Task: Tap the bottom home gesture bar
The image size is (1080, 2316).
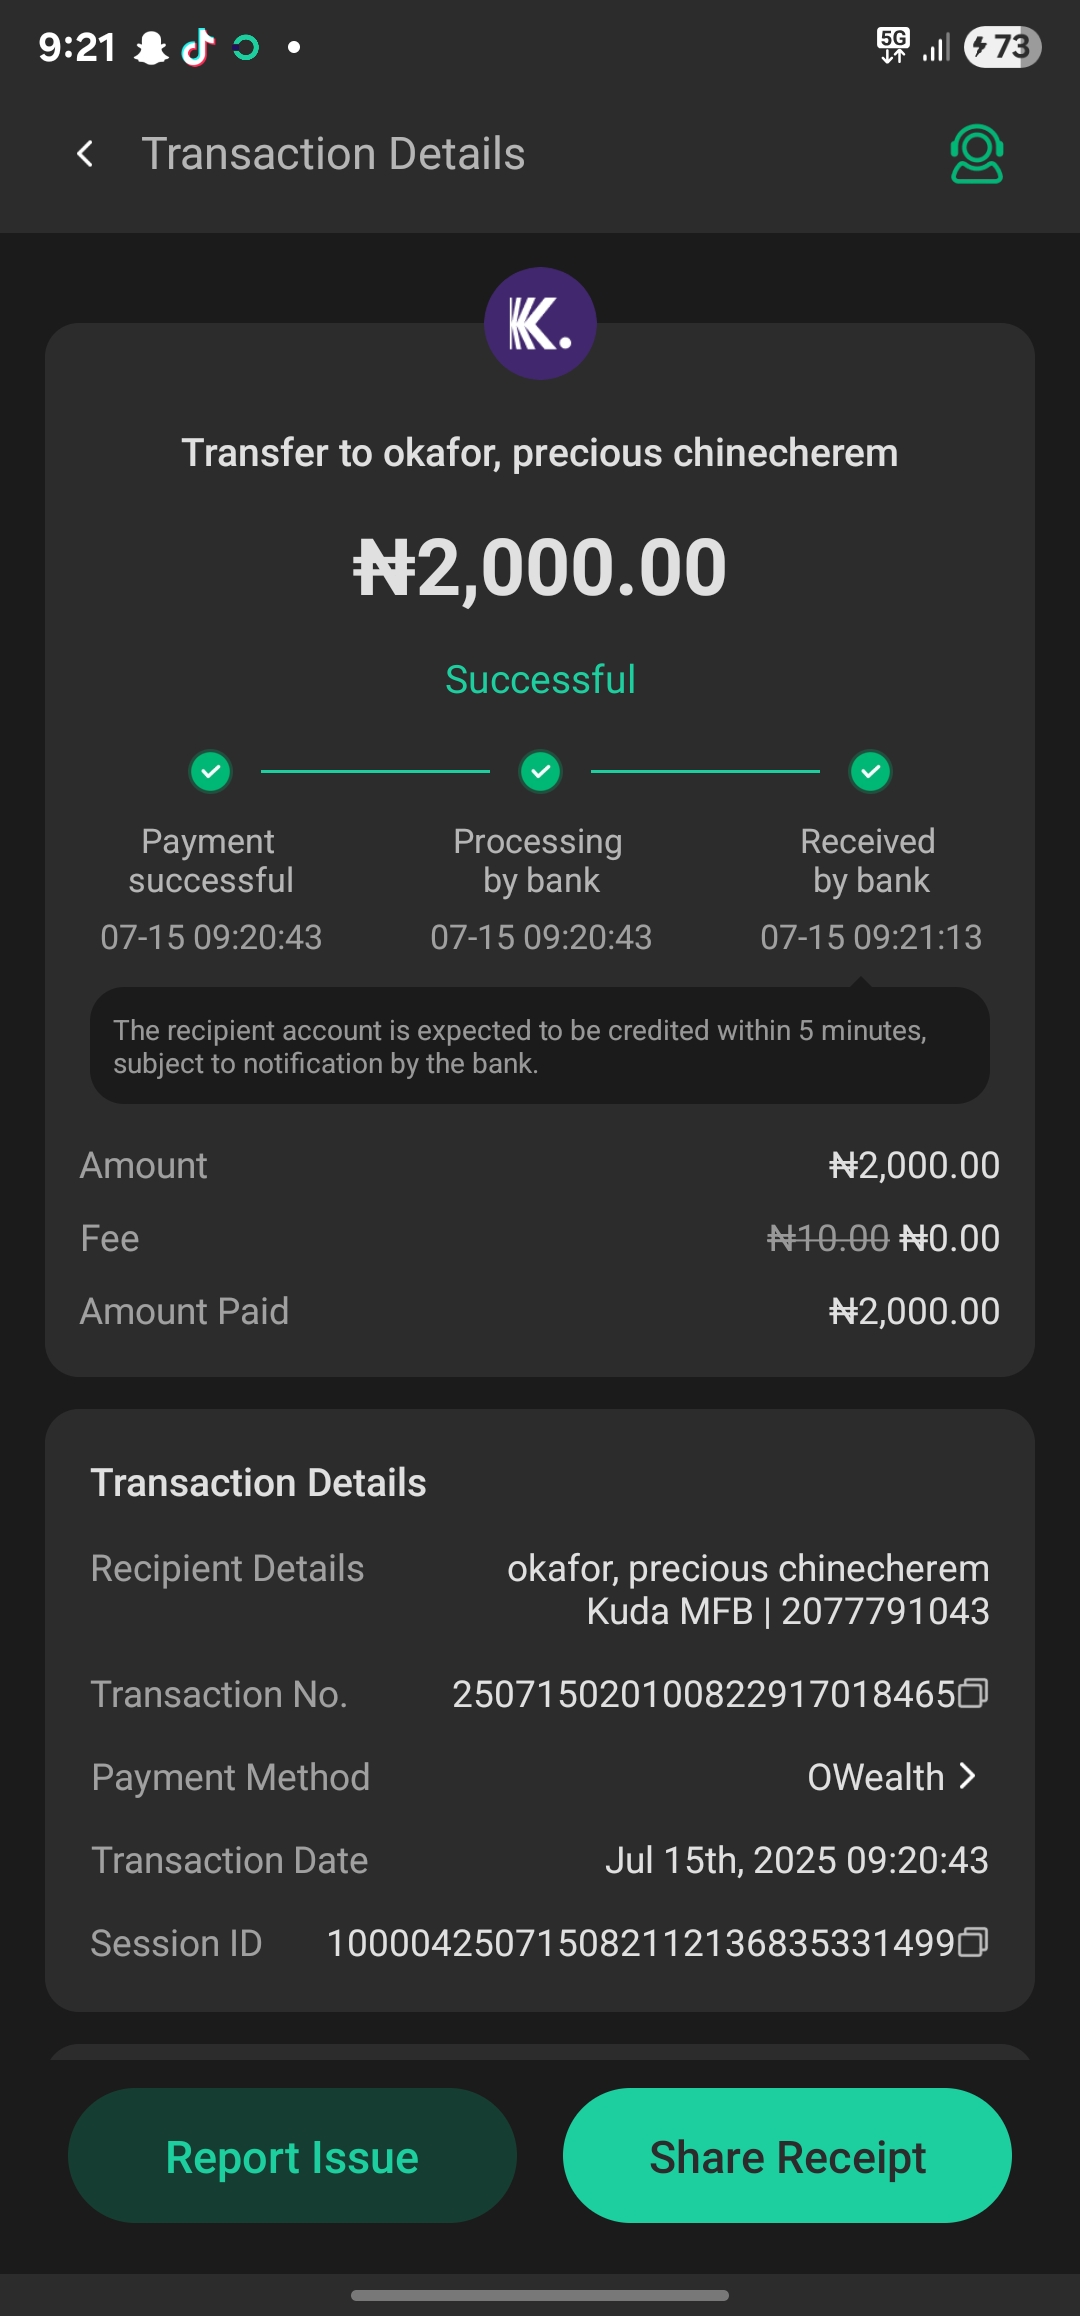Action: click(x=540, y=2295)
